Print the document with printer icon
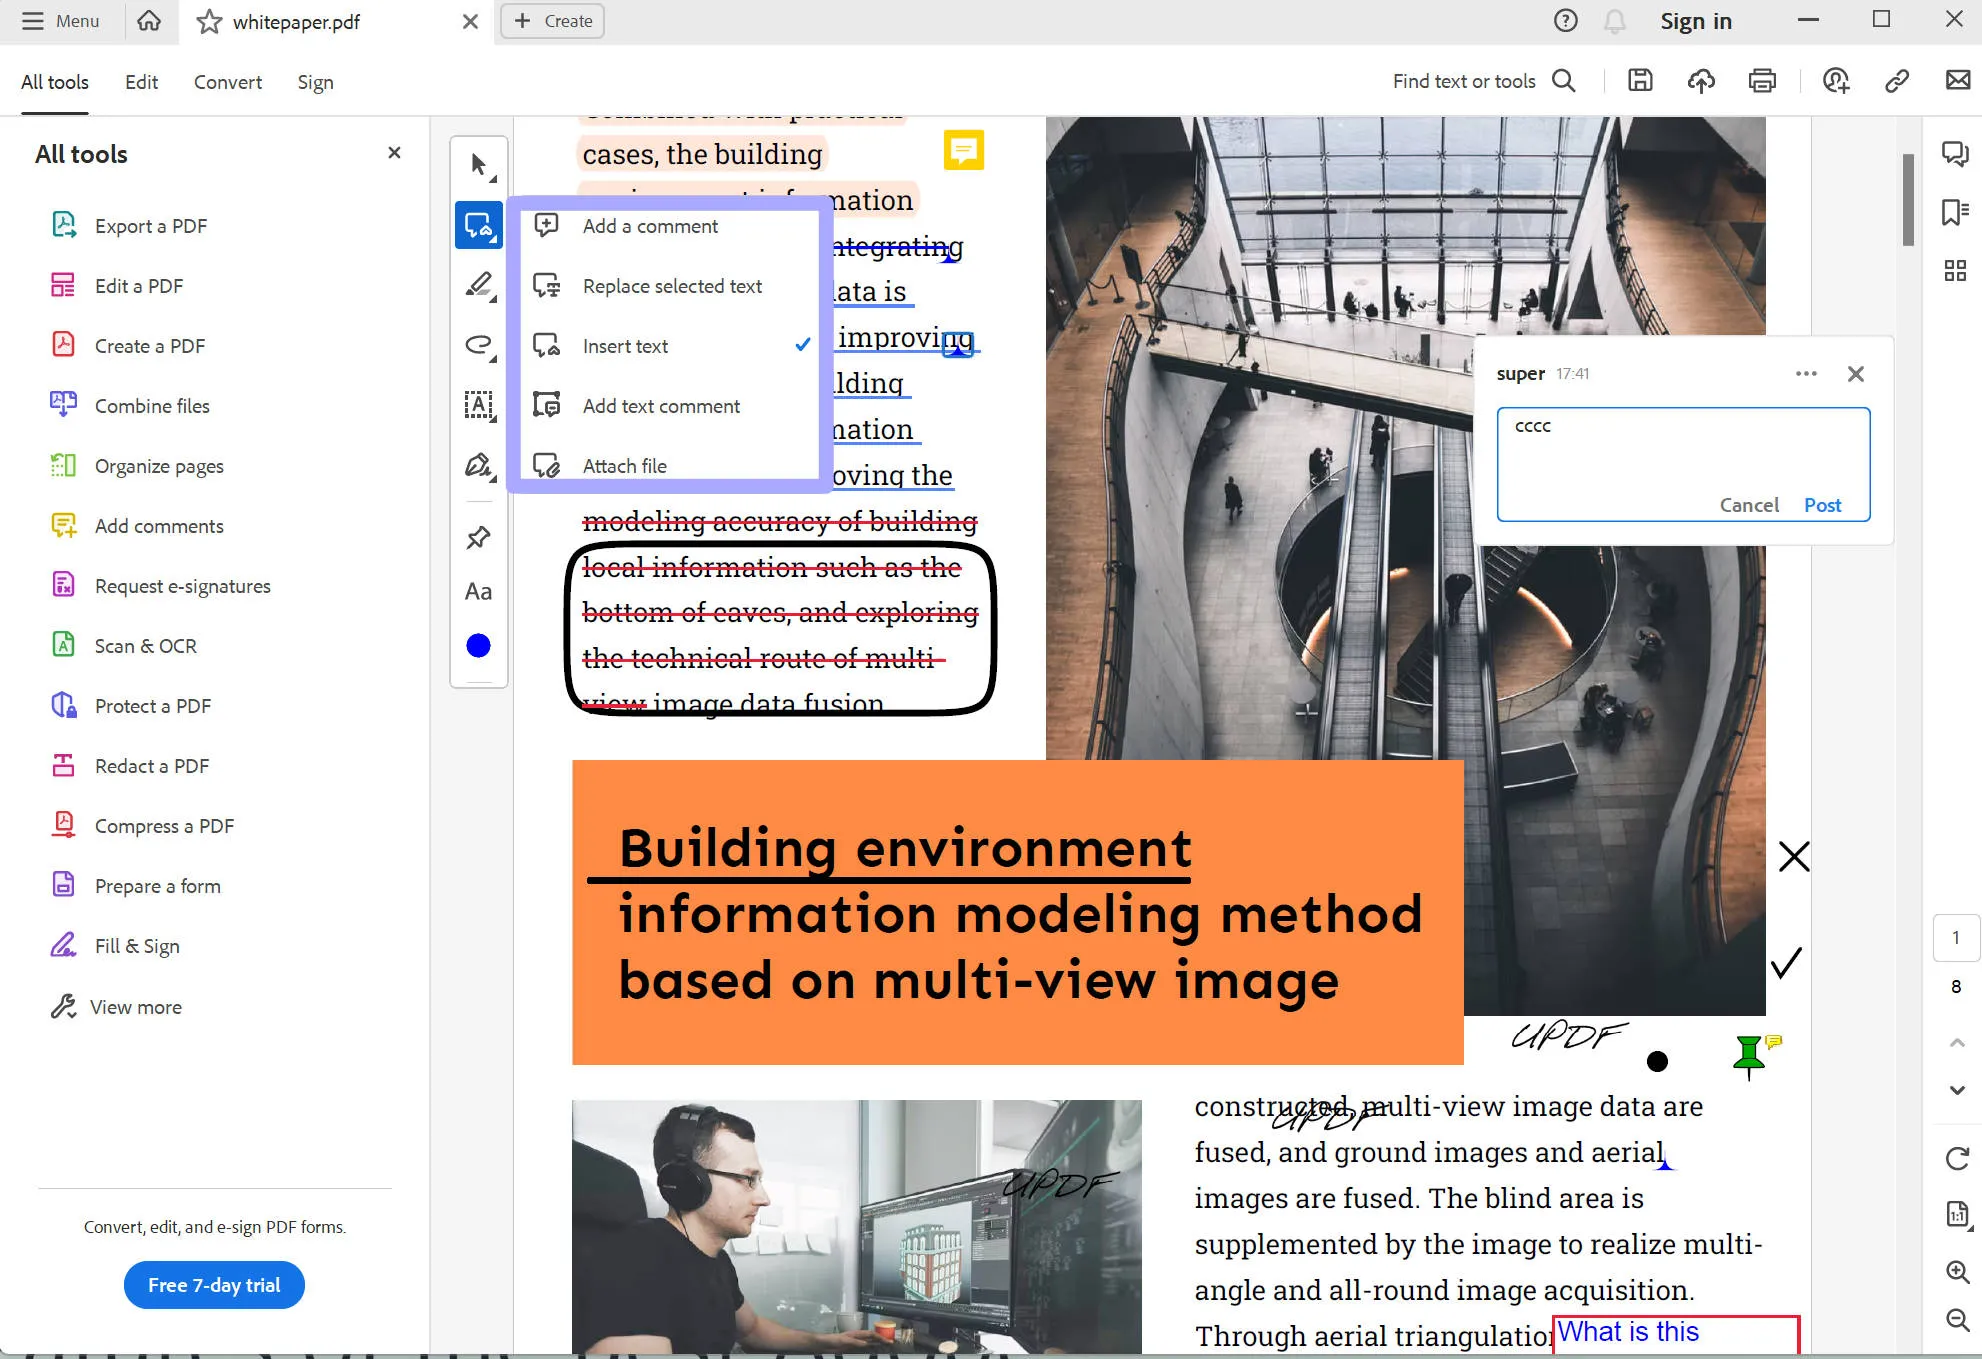The width and height of the screenshot is (1982, 1359). click(1762, 81)
